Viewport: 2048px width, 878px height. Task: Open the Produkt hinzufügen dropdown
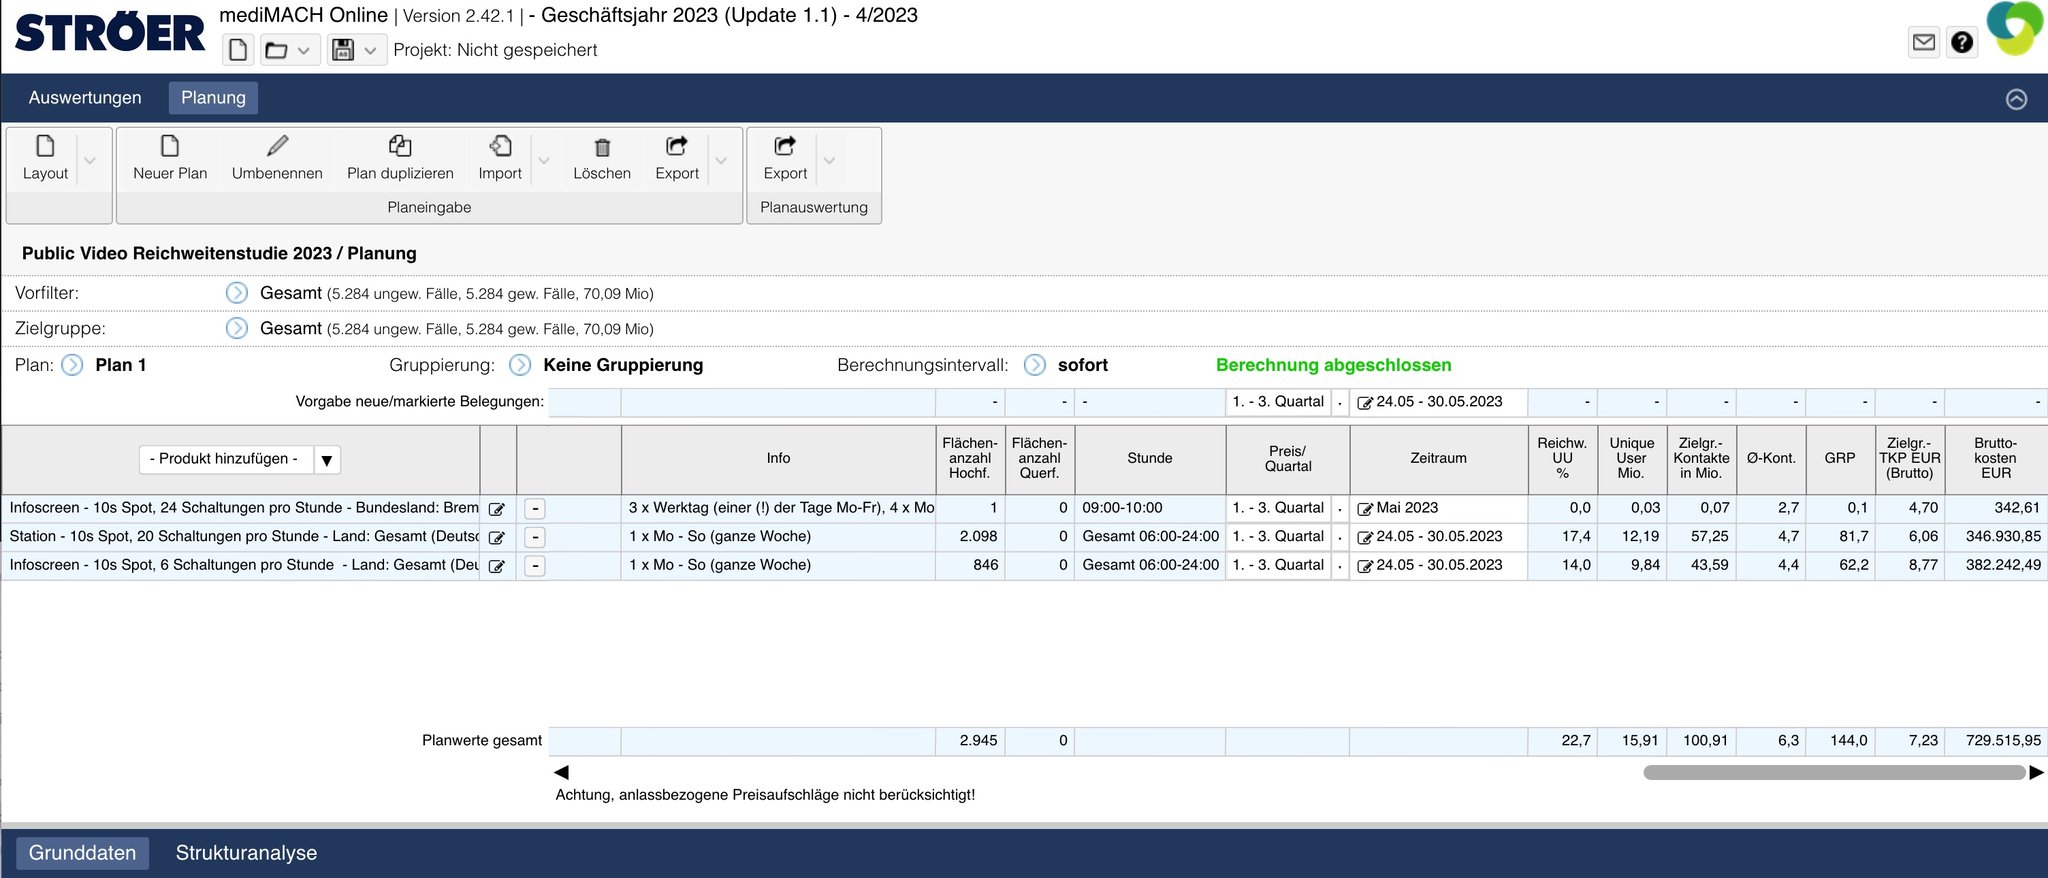(326, 460)
